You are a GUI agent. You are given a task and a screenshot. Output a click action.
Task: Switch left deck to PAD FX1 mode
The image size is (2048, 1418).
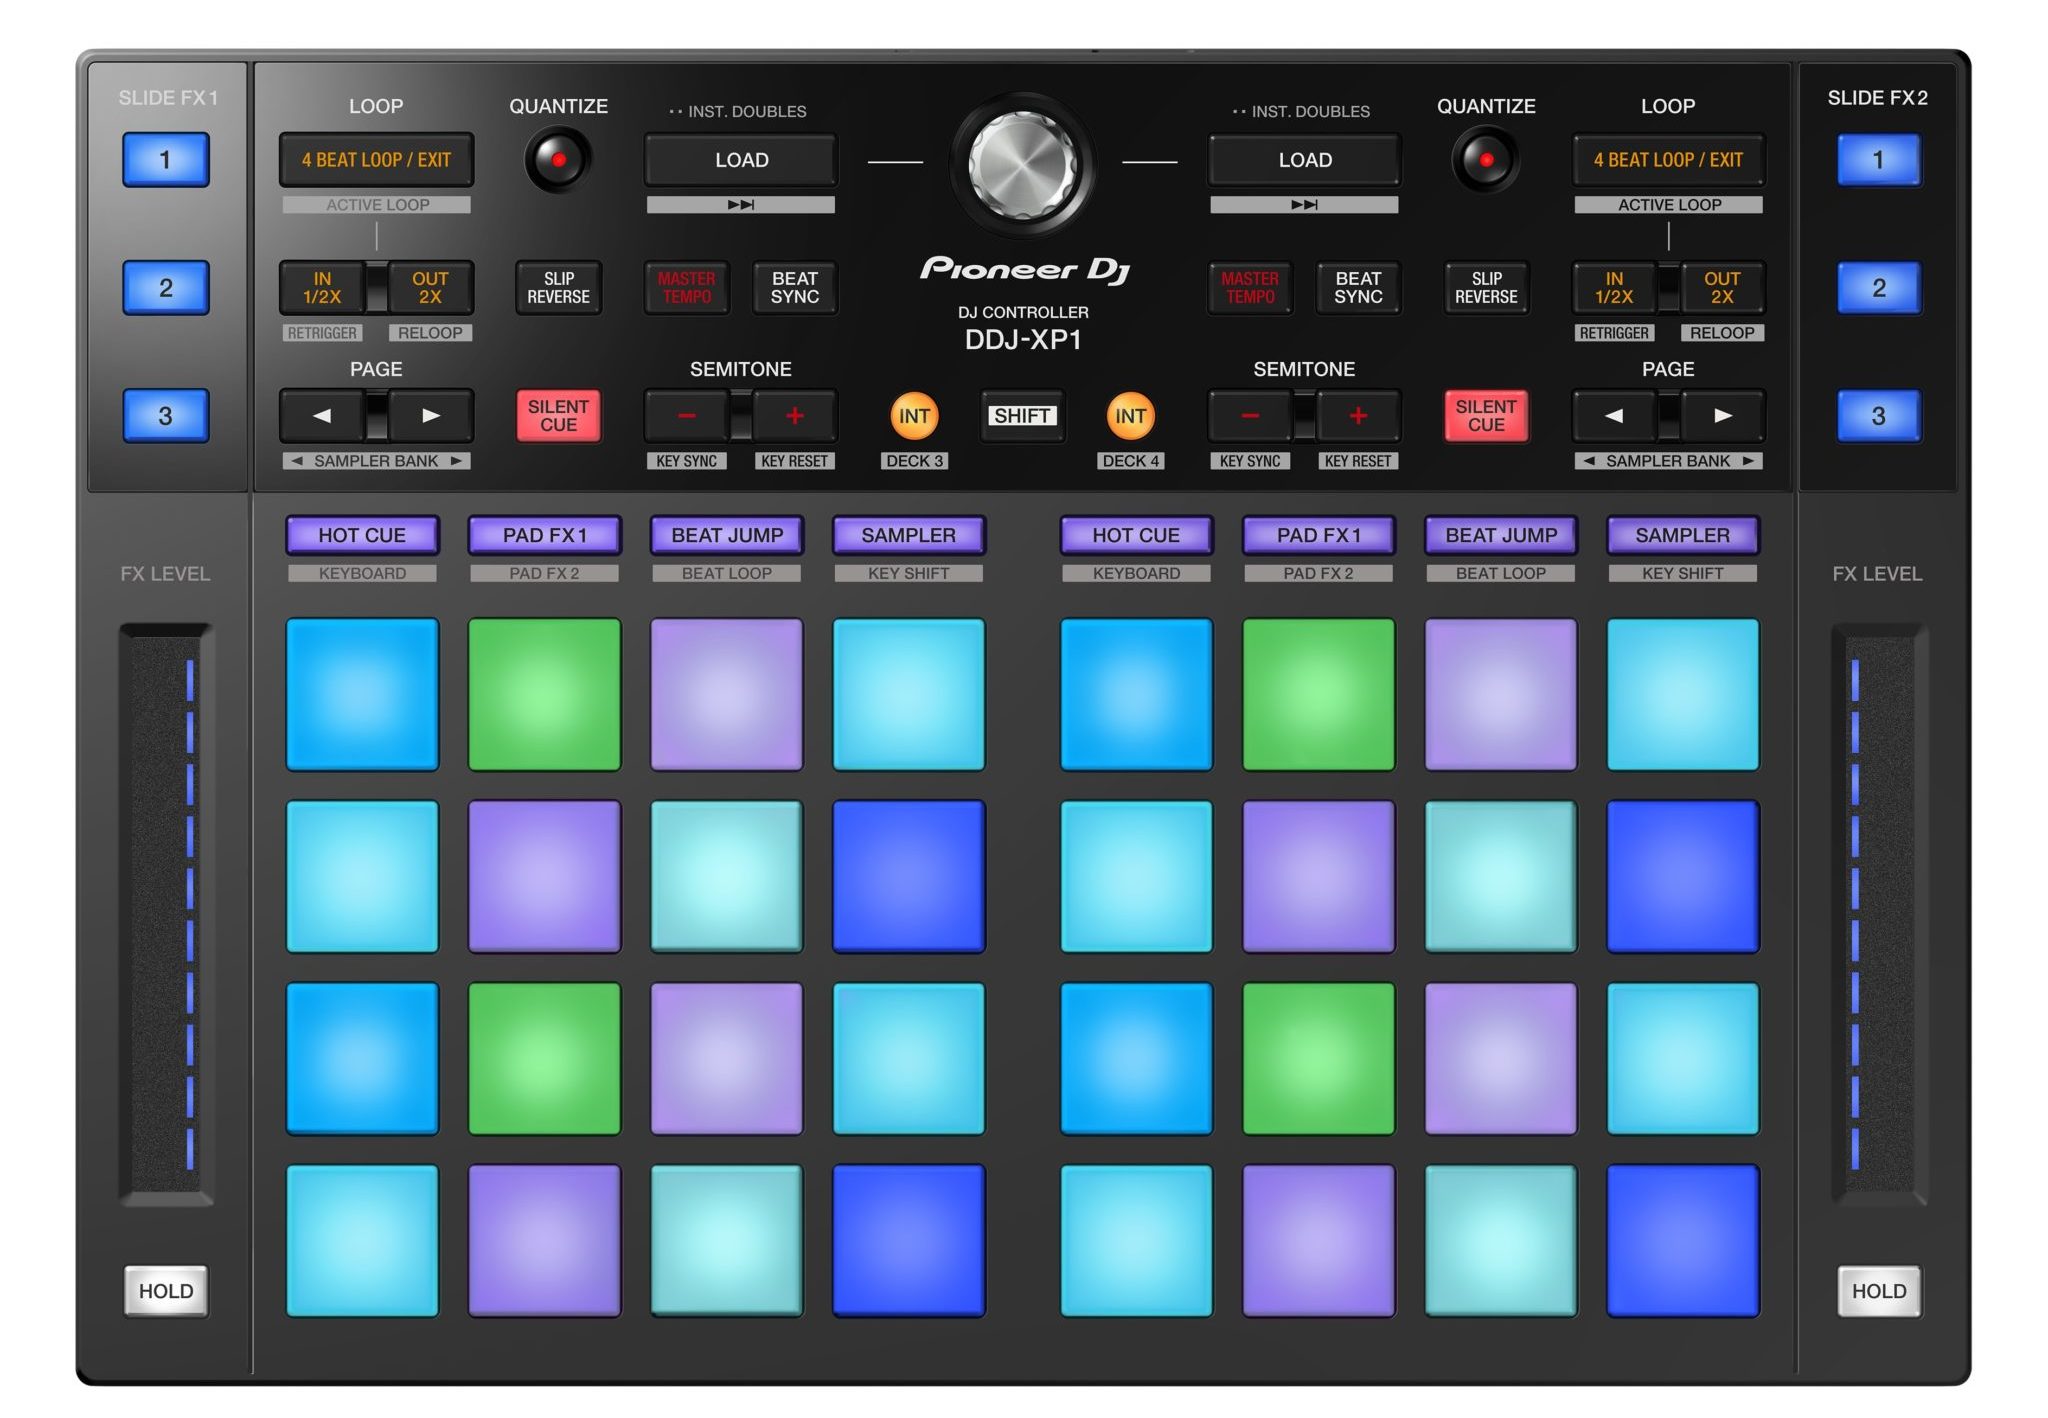pos(544,535)
